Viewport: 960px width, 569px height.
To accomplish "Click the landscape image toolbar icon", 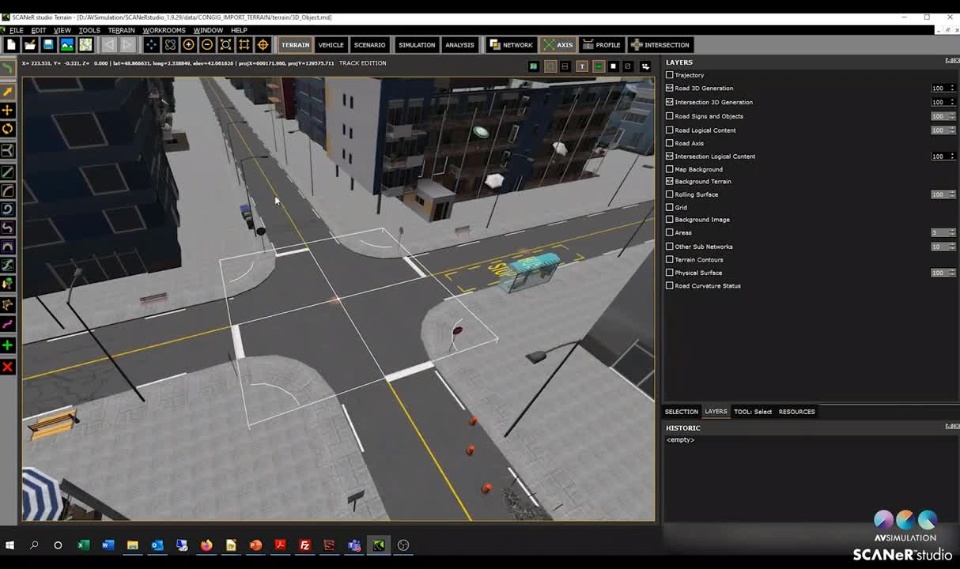I will pos(67,45).
